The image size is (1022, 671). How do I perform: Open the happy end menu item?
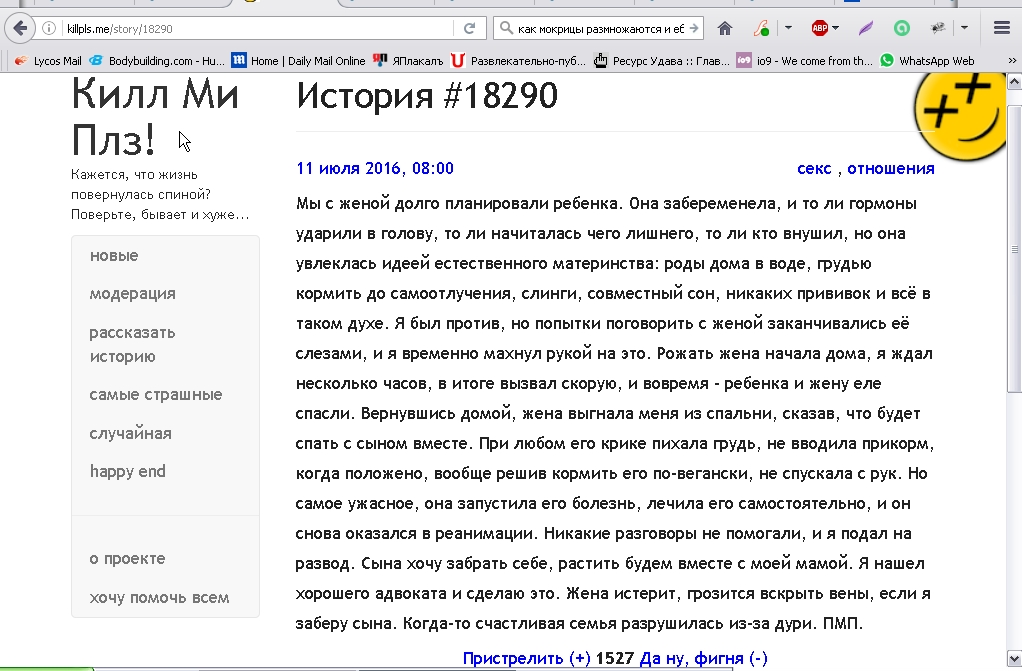coord(128,471)
